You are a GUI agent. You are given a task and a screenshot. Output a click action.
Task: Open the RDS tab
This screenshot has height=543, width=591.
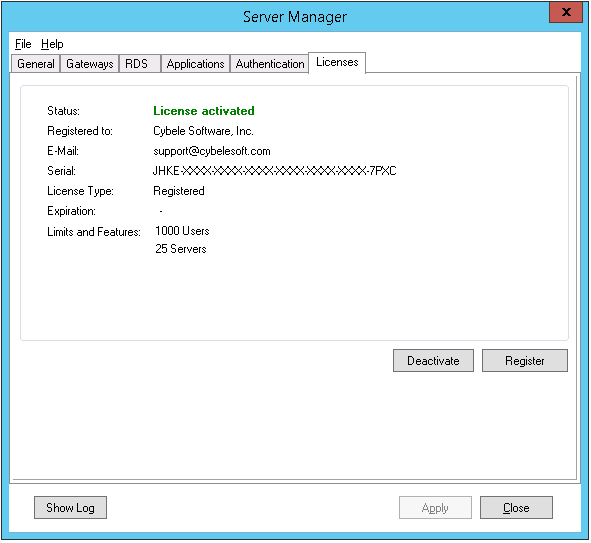(x=140, y=64)
